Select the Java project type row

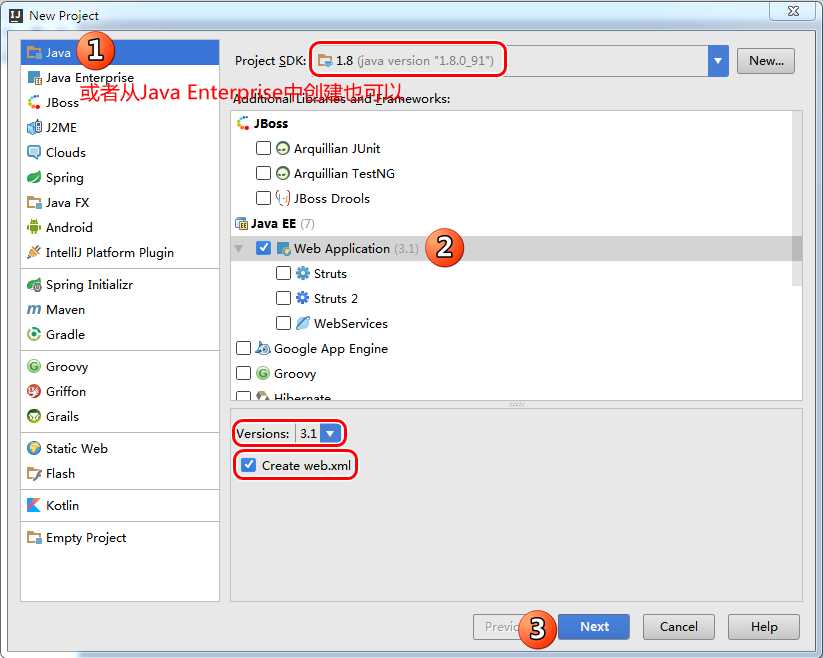tap(120, 52)
